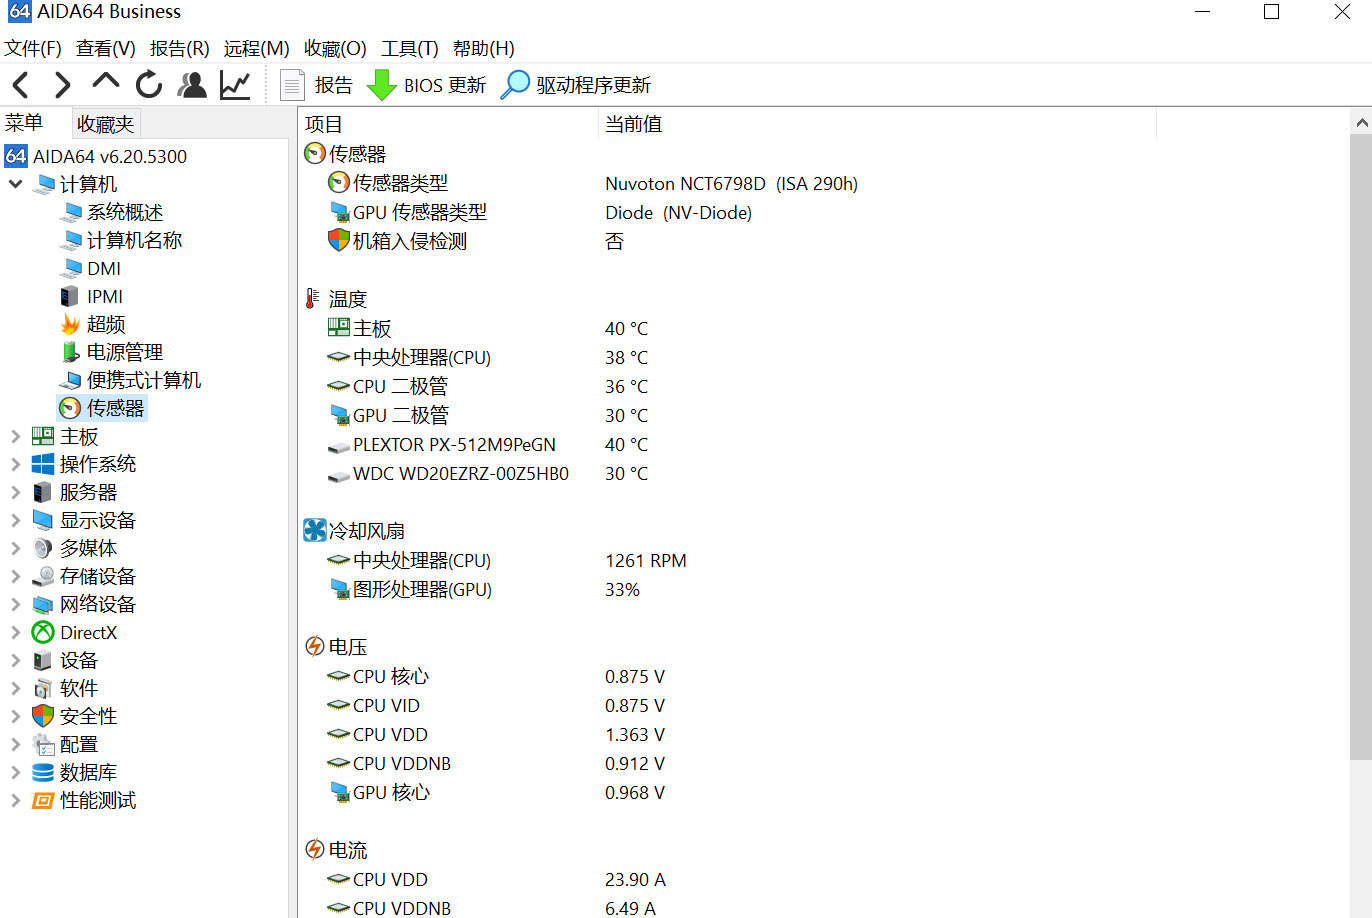Click the 便携式计算机 laptop icon

point(70,380)
